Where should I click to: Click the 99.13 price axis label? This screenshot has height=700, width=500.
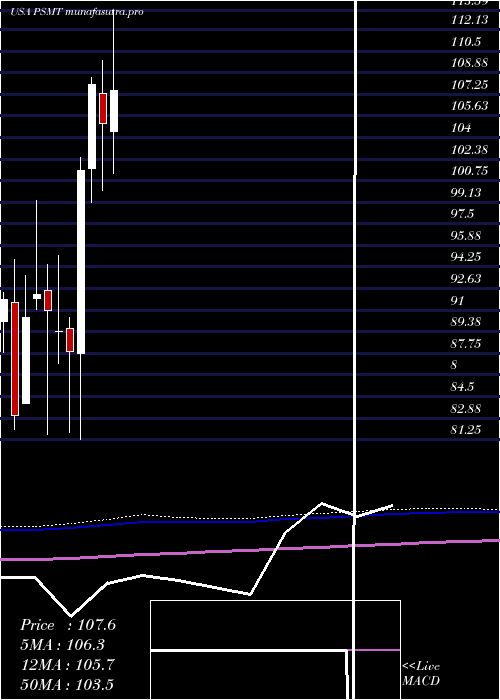(x=466, y=192)
